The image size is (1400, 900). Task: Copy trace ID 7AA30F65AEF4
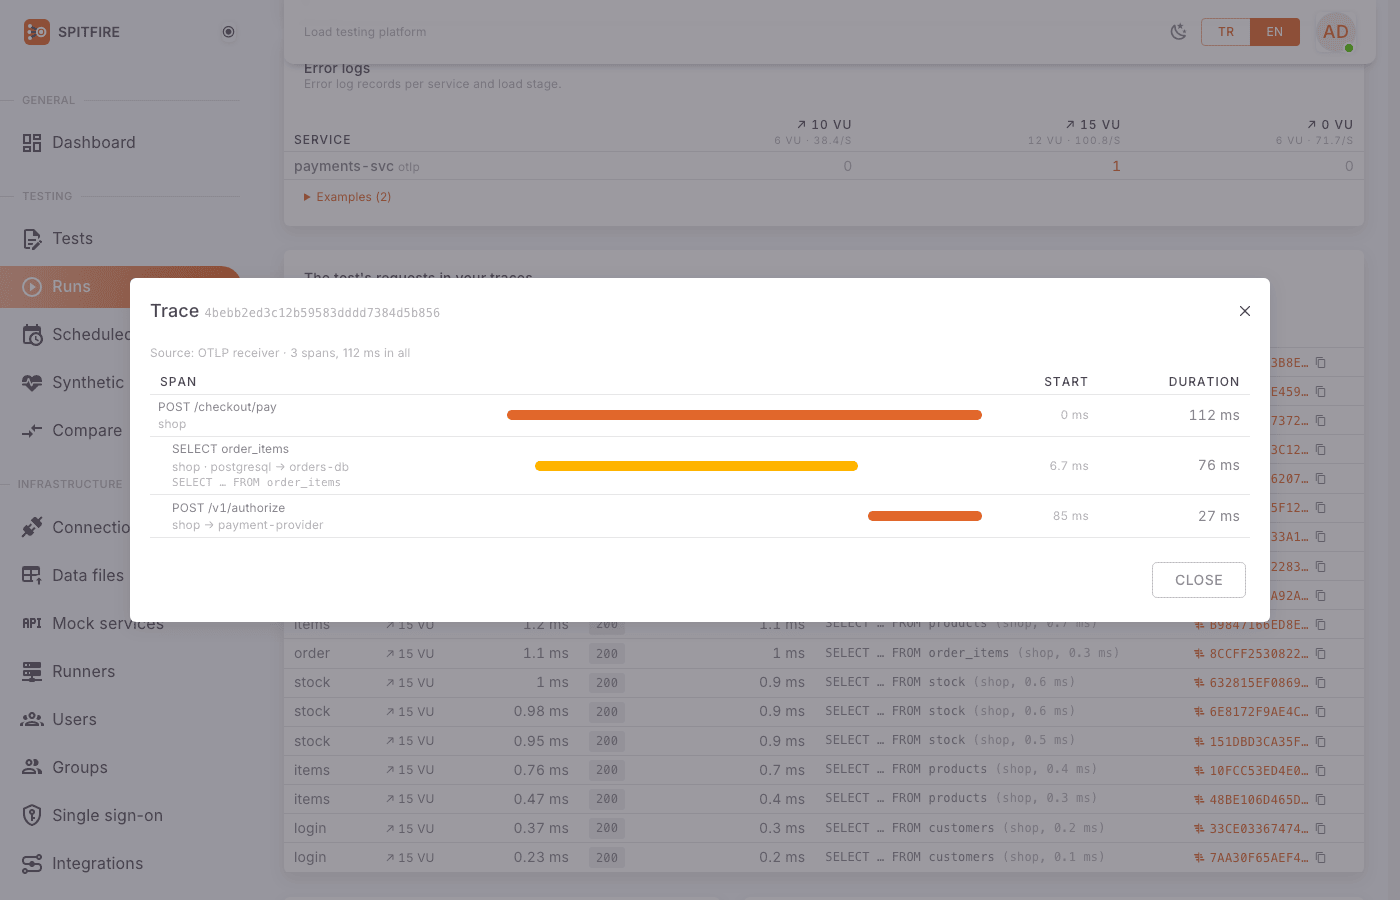click(x=1321, y=858)
